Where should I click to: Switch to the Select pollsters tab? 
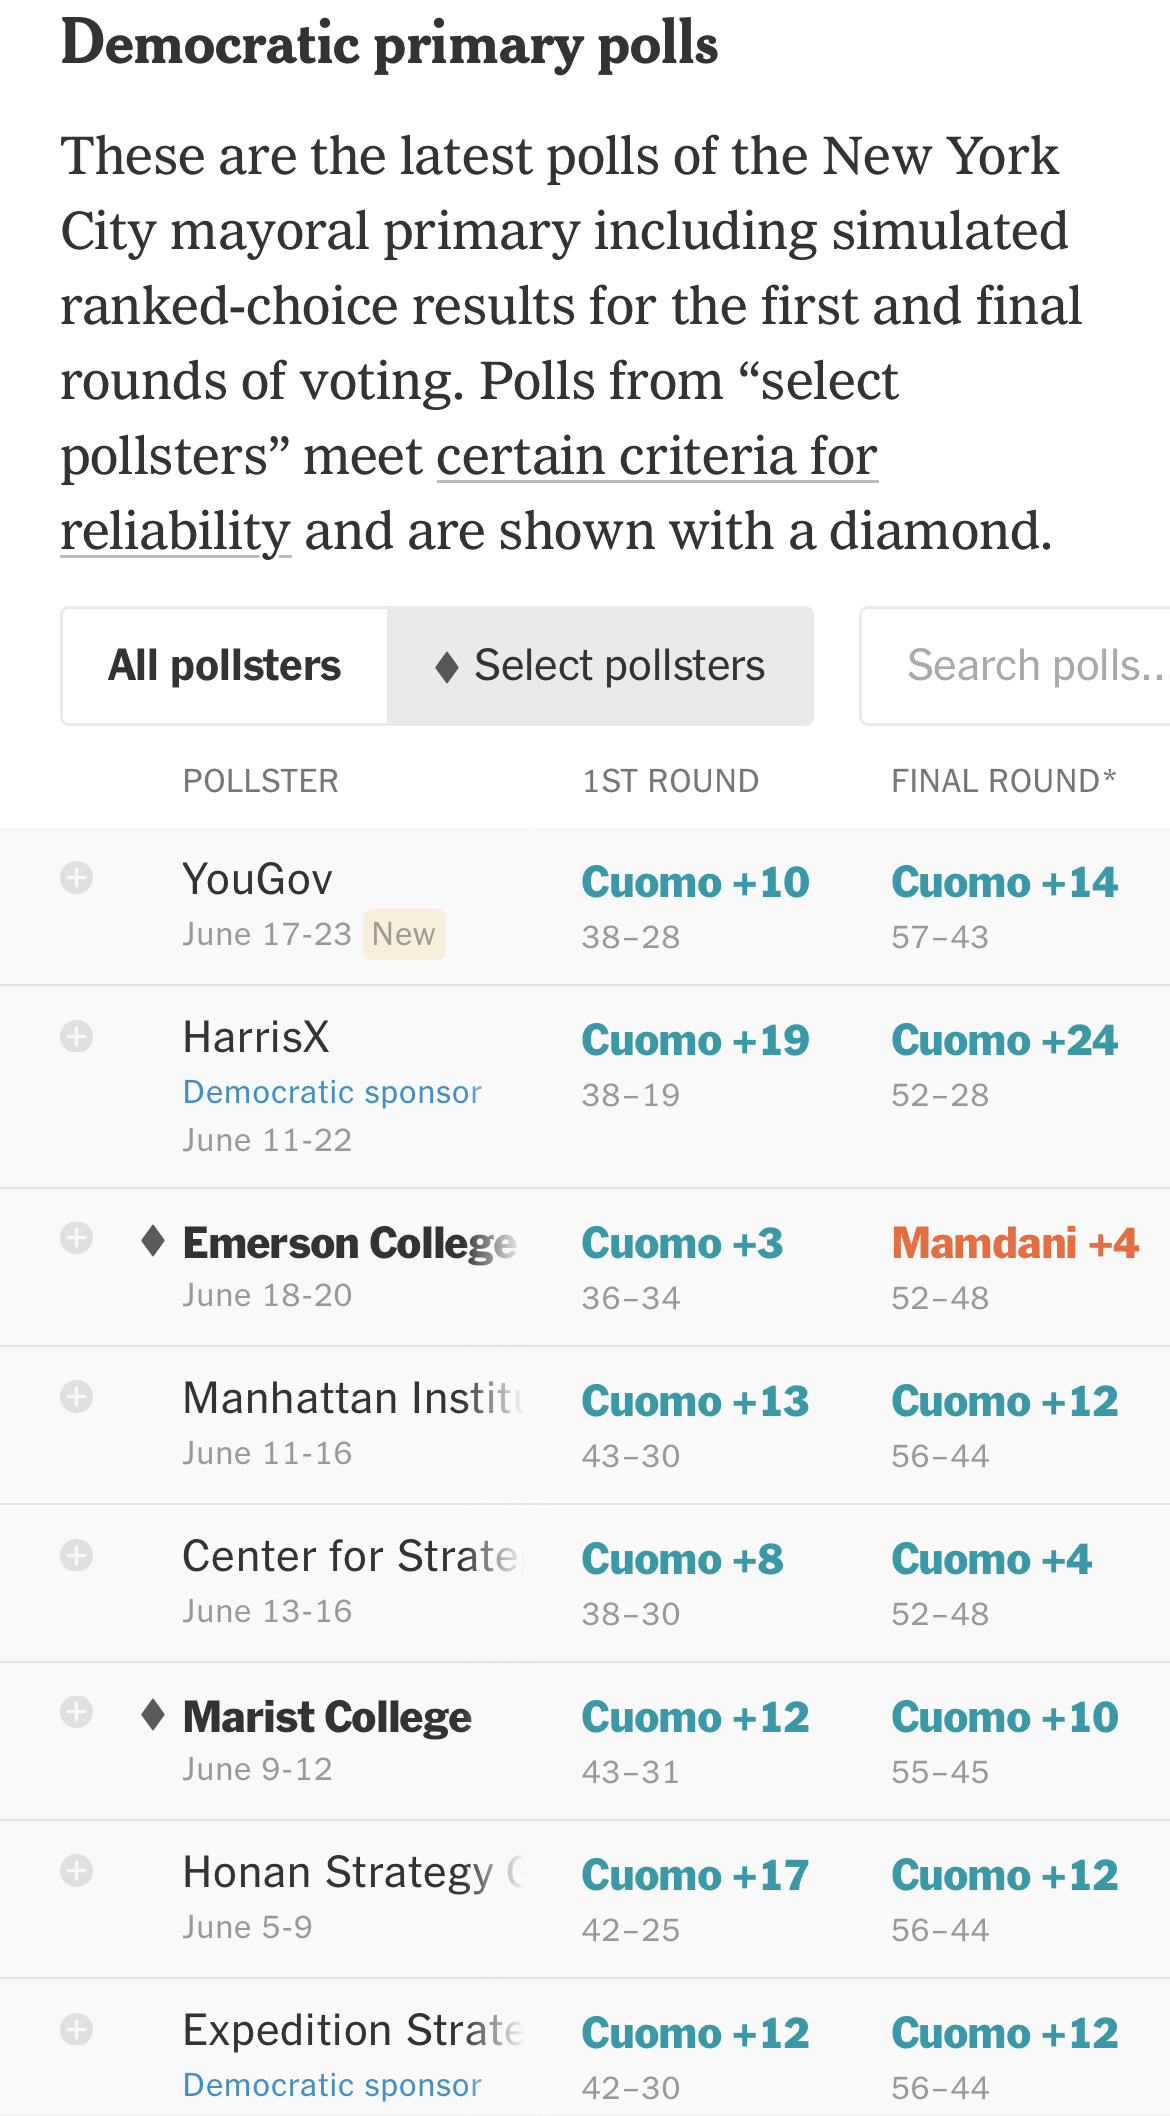600,666
